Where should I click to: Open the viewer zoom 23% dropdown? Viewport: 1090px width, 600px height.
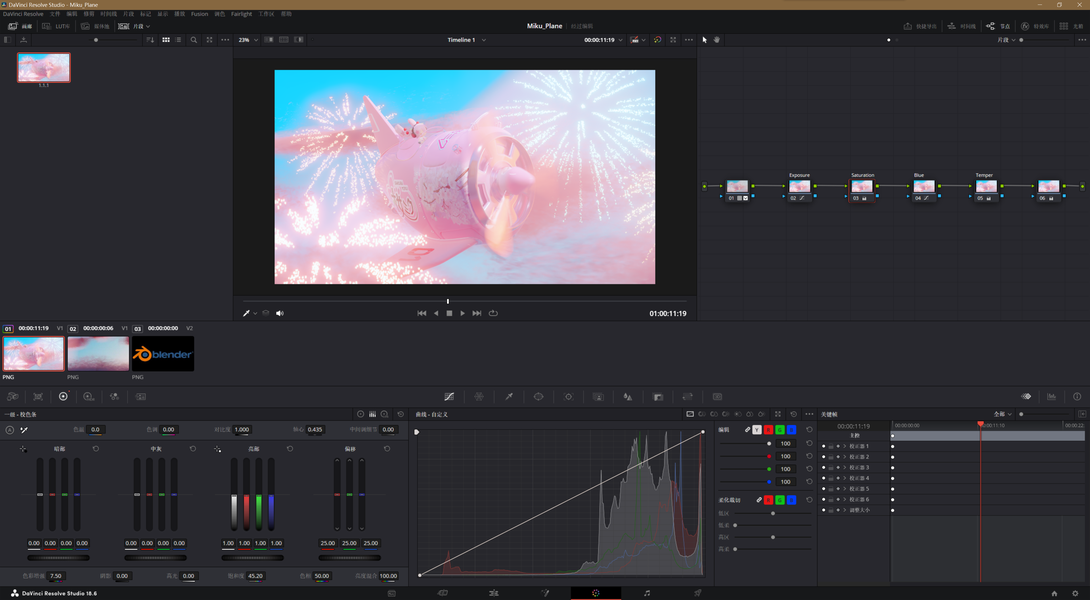point(248,40)
